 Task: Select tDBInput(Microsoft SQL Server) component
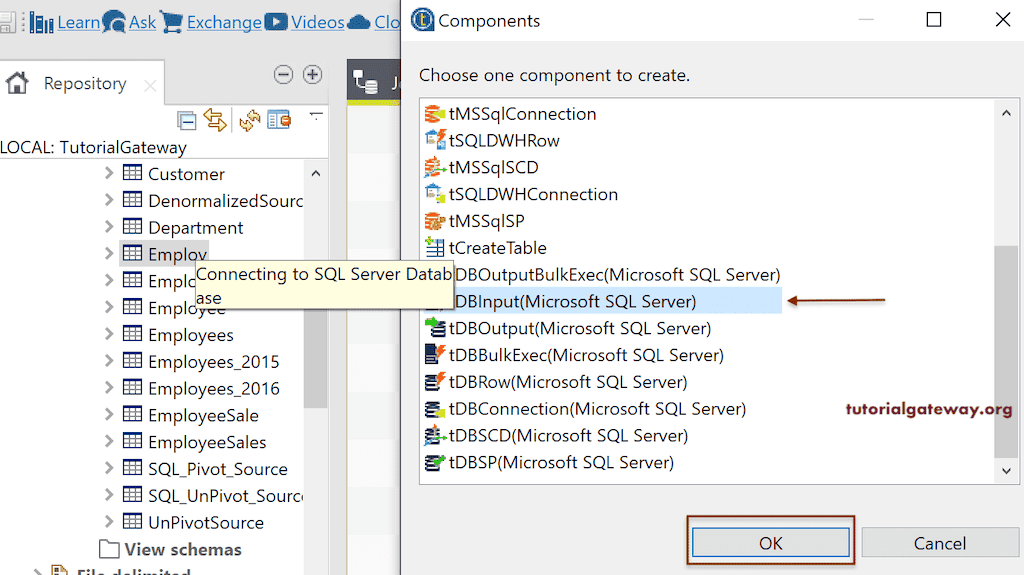575,301
